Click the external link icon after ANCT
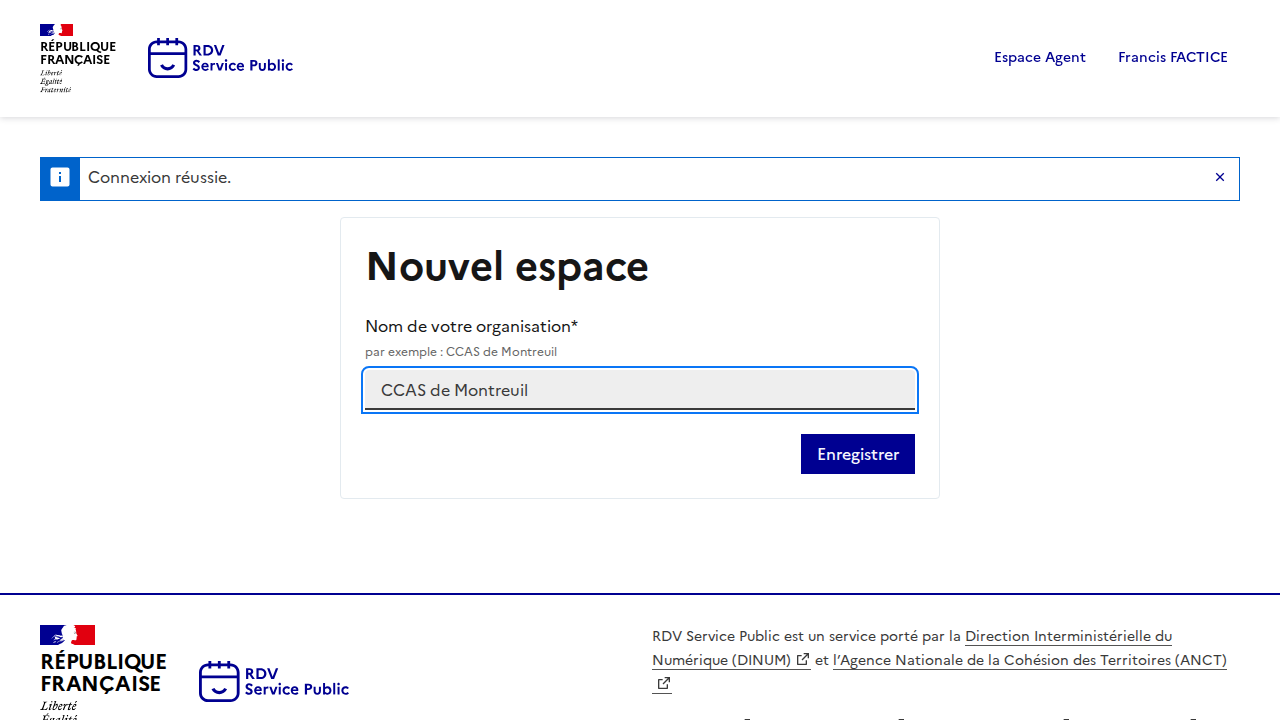1280x720 pixels. point(663,684)
